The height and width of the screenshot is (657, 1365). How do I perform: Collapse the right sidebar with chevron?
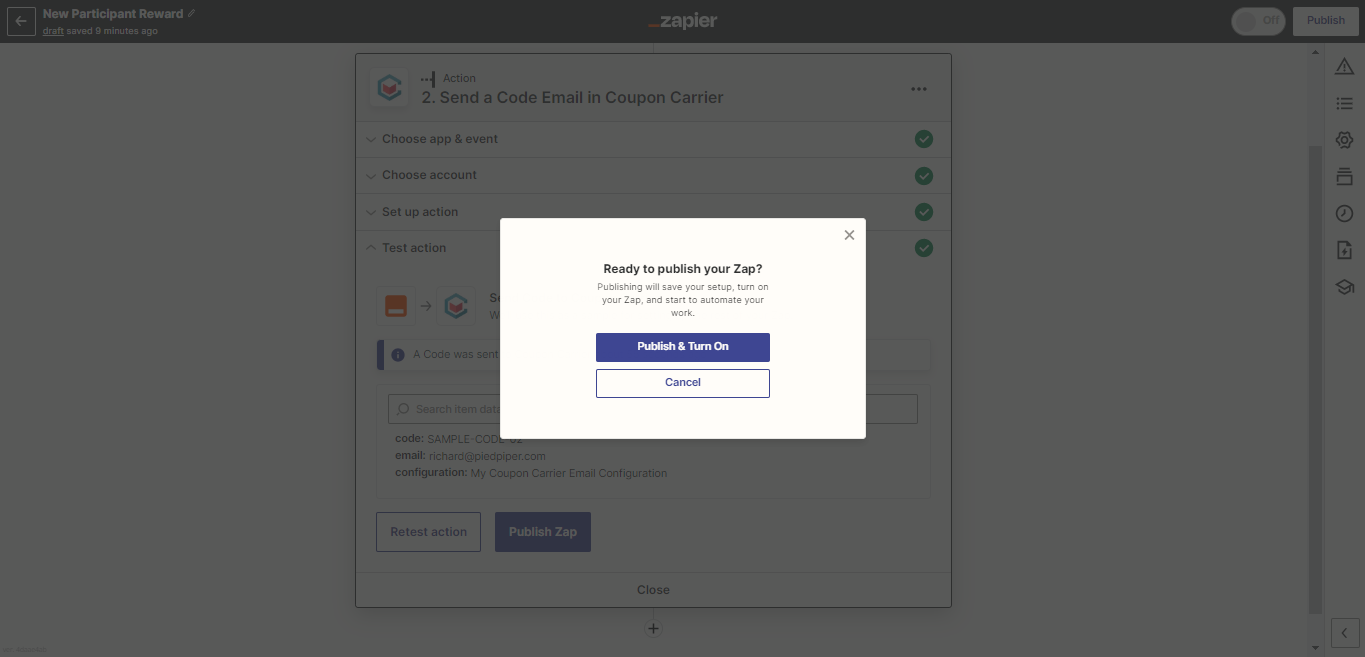(x=1344, y=633)
